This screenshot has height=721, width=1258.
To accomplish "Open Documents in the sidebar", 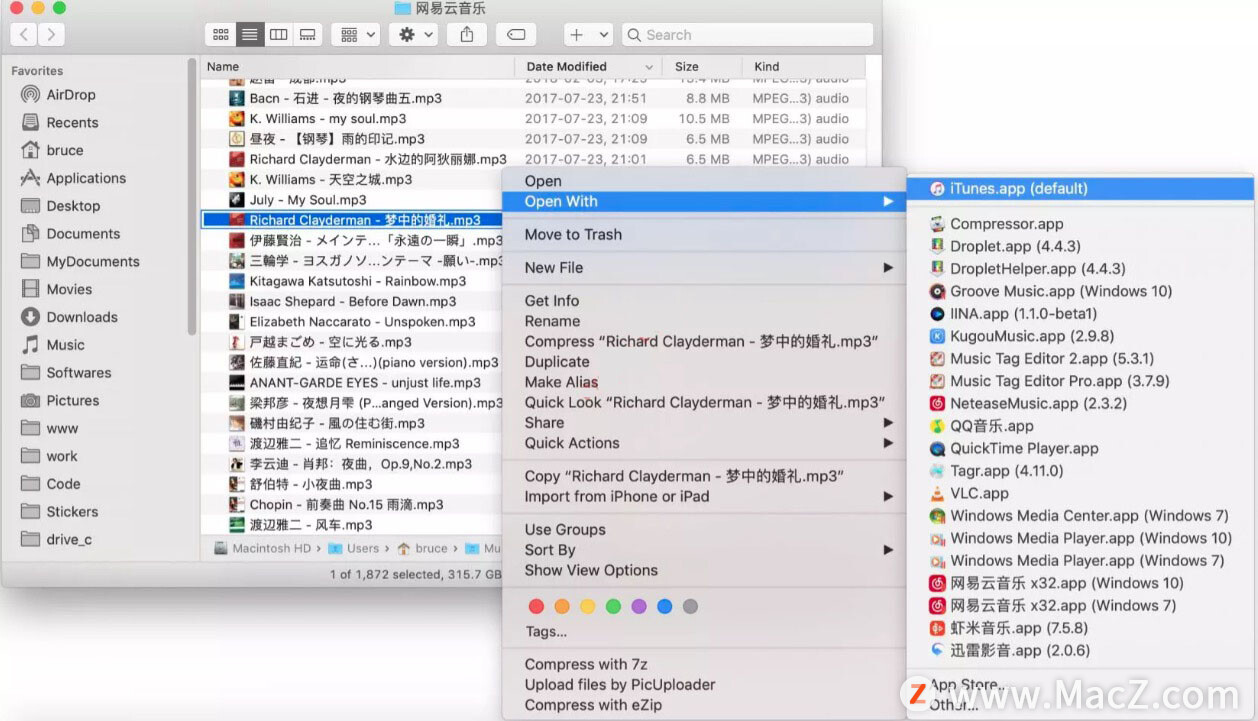I will (83, 234).
